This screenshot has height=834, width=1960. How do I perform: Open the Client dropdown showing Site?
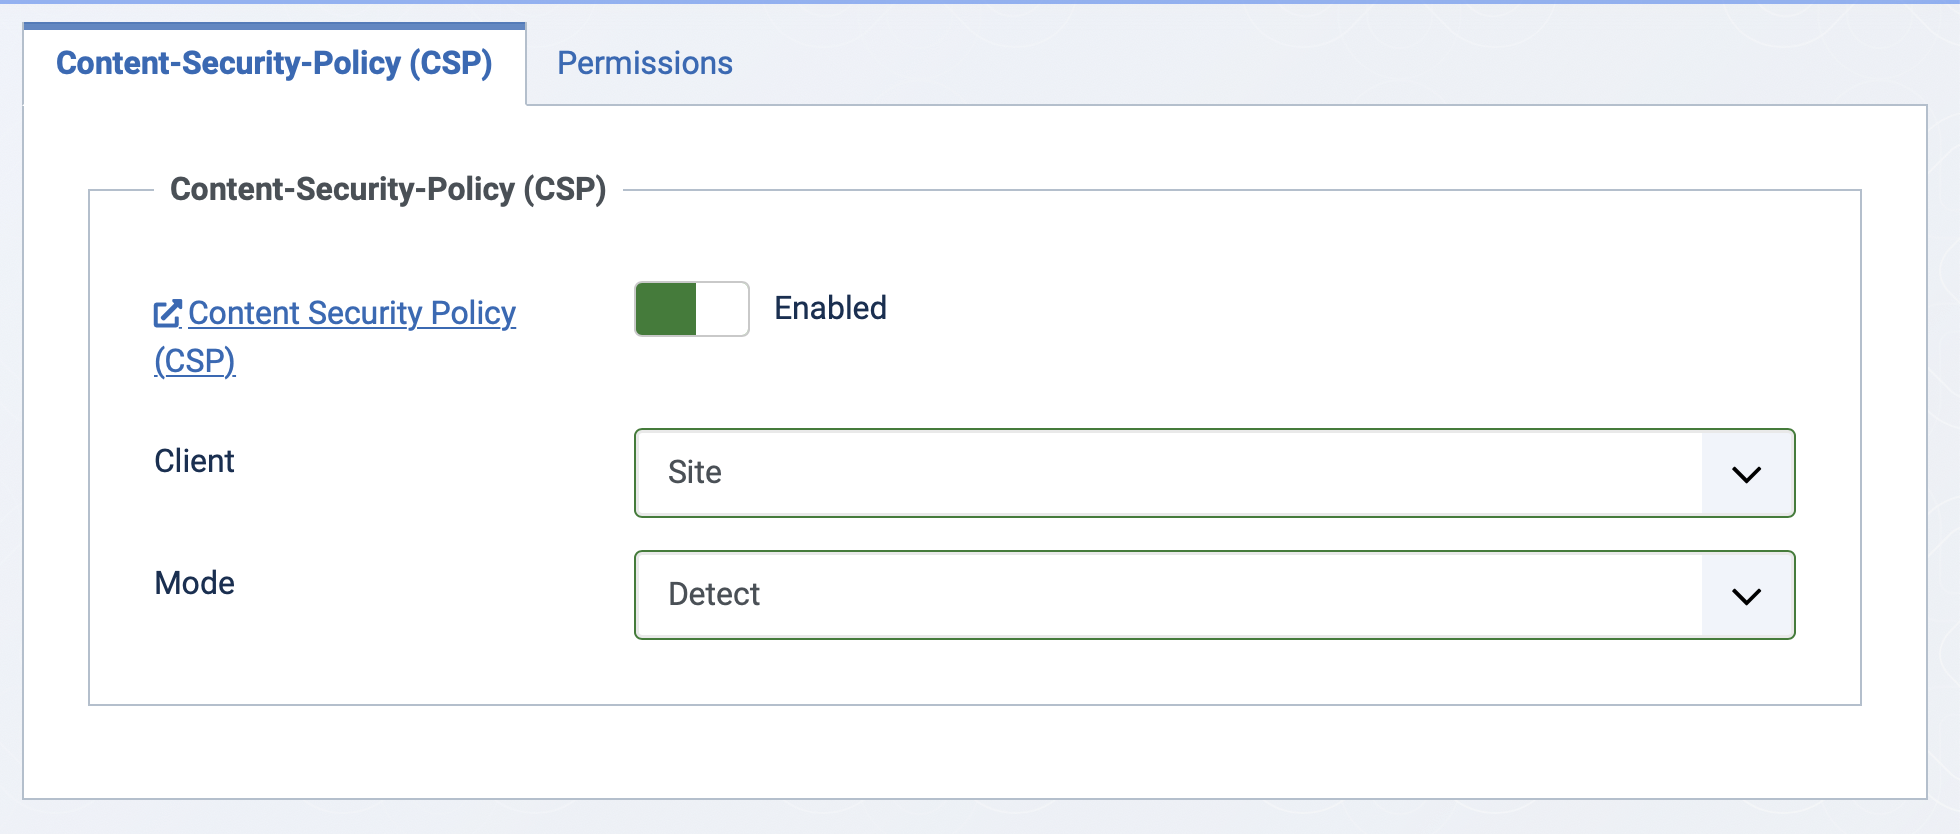[x=1215, y=473]
